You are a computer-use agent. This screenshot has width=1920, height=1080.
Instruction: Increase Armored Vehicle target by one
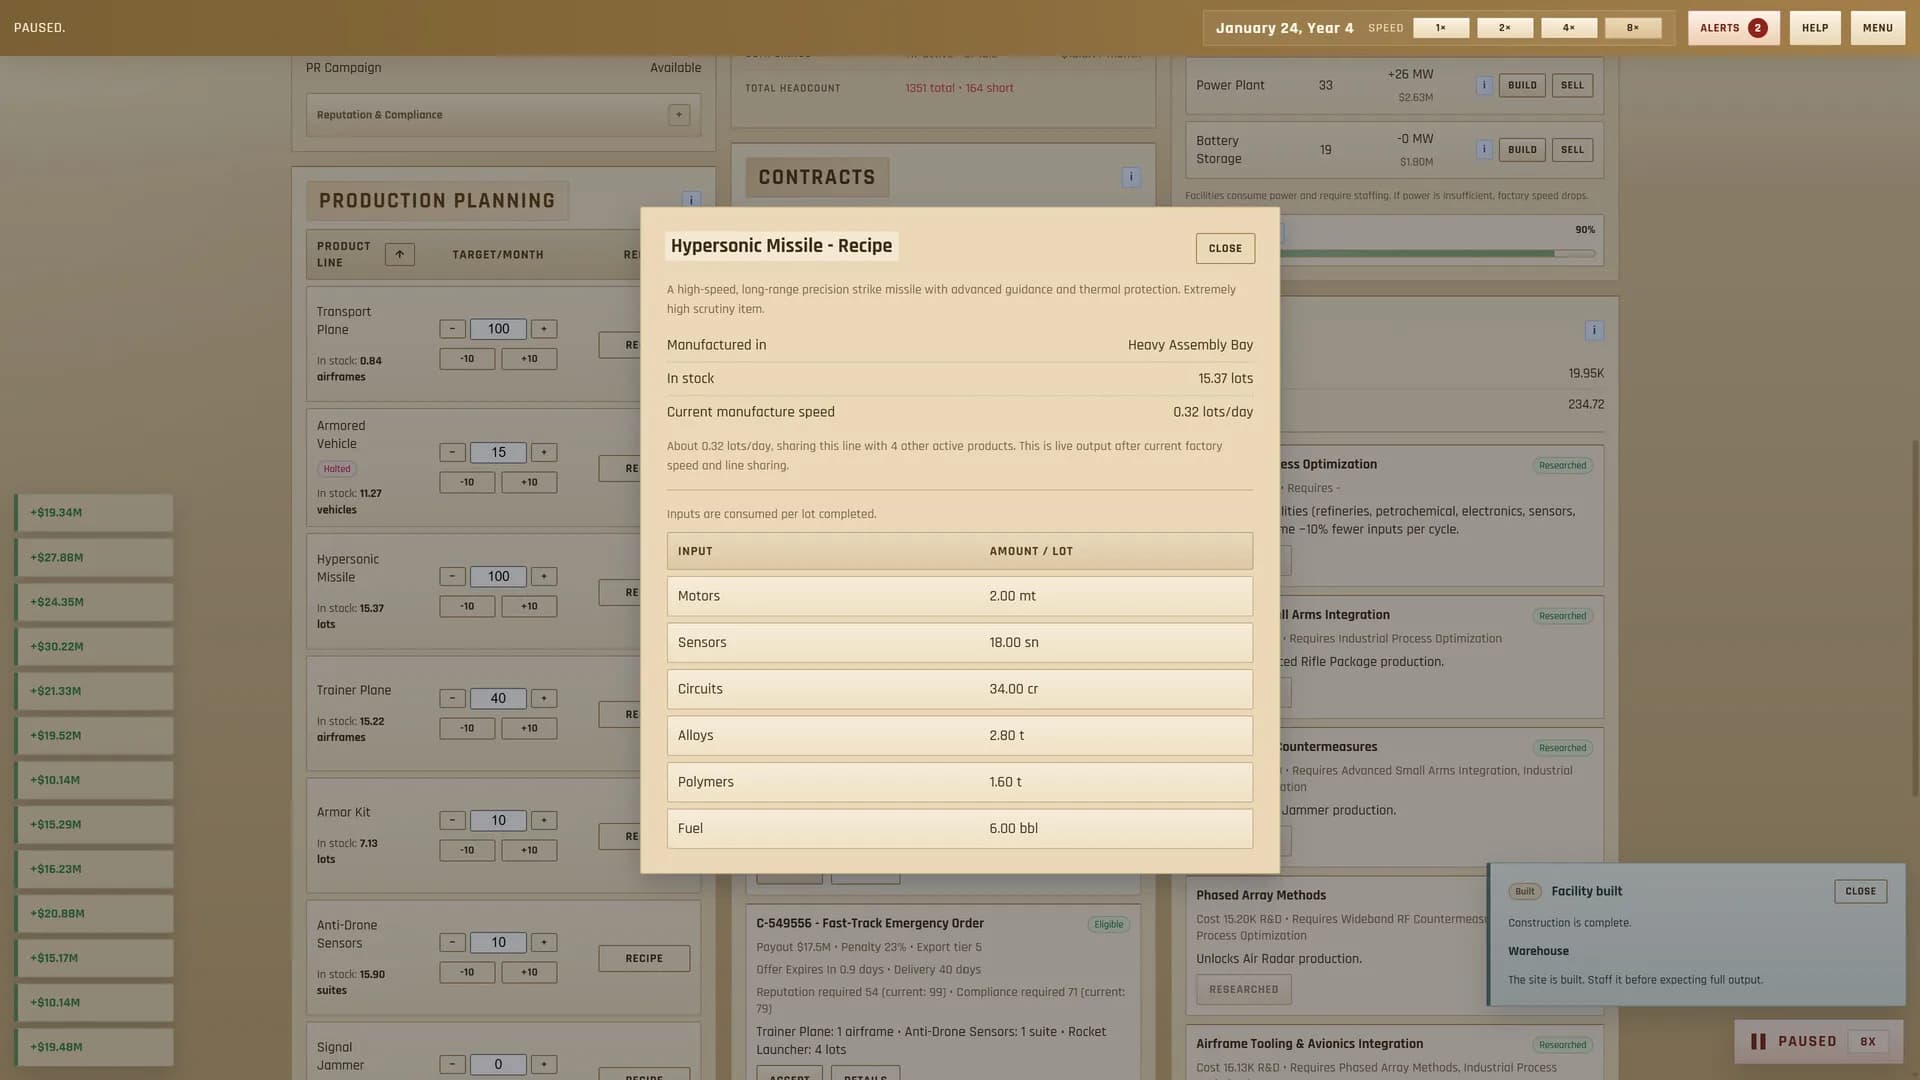point(544,452)
